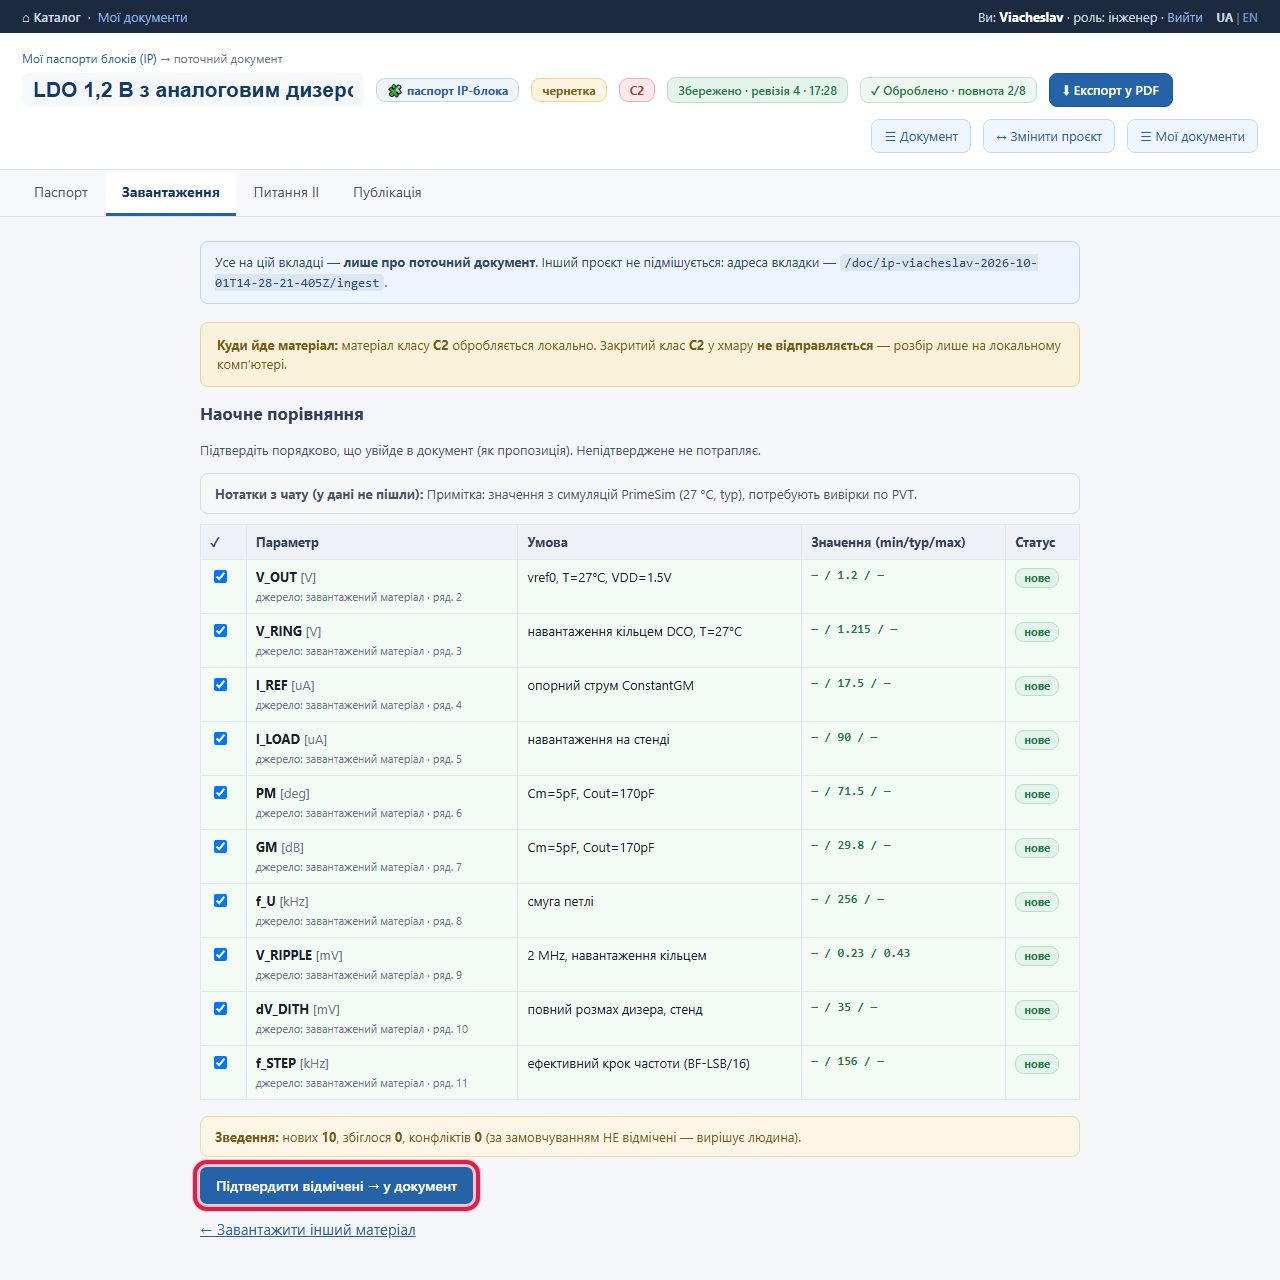Toggle the f_STEP row checkbox
This screenshot has height=1280, width=1280.
pyautogui.click(x=220, y=1063)
